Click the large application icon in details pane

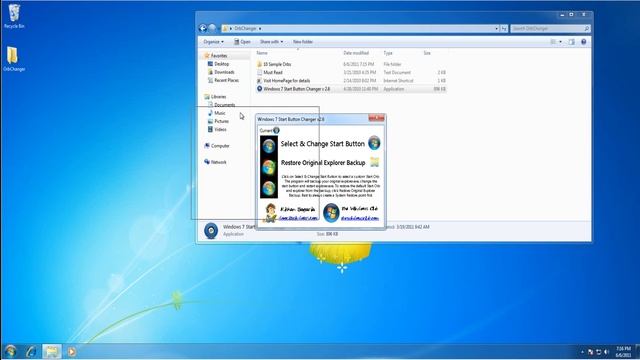(211, 231)
